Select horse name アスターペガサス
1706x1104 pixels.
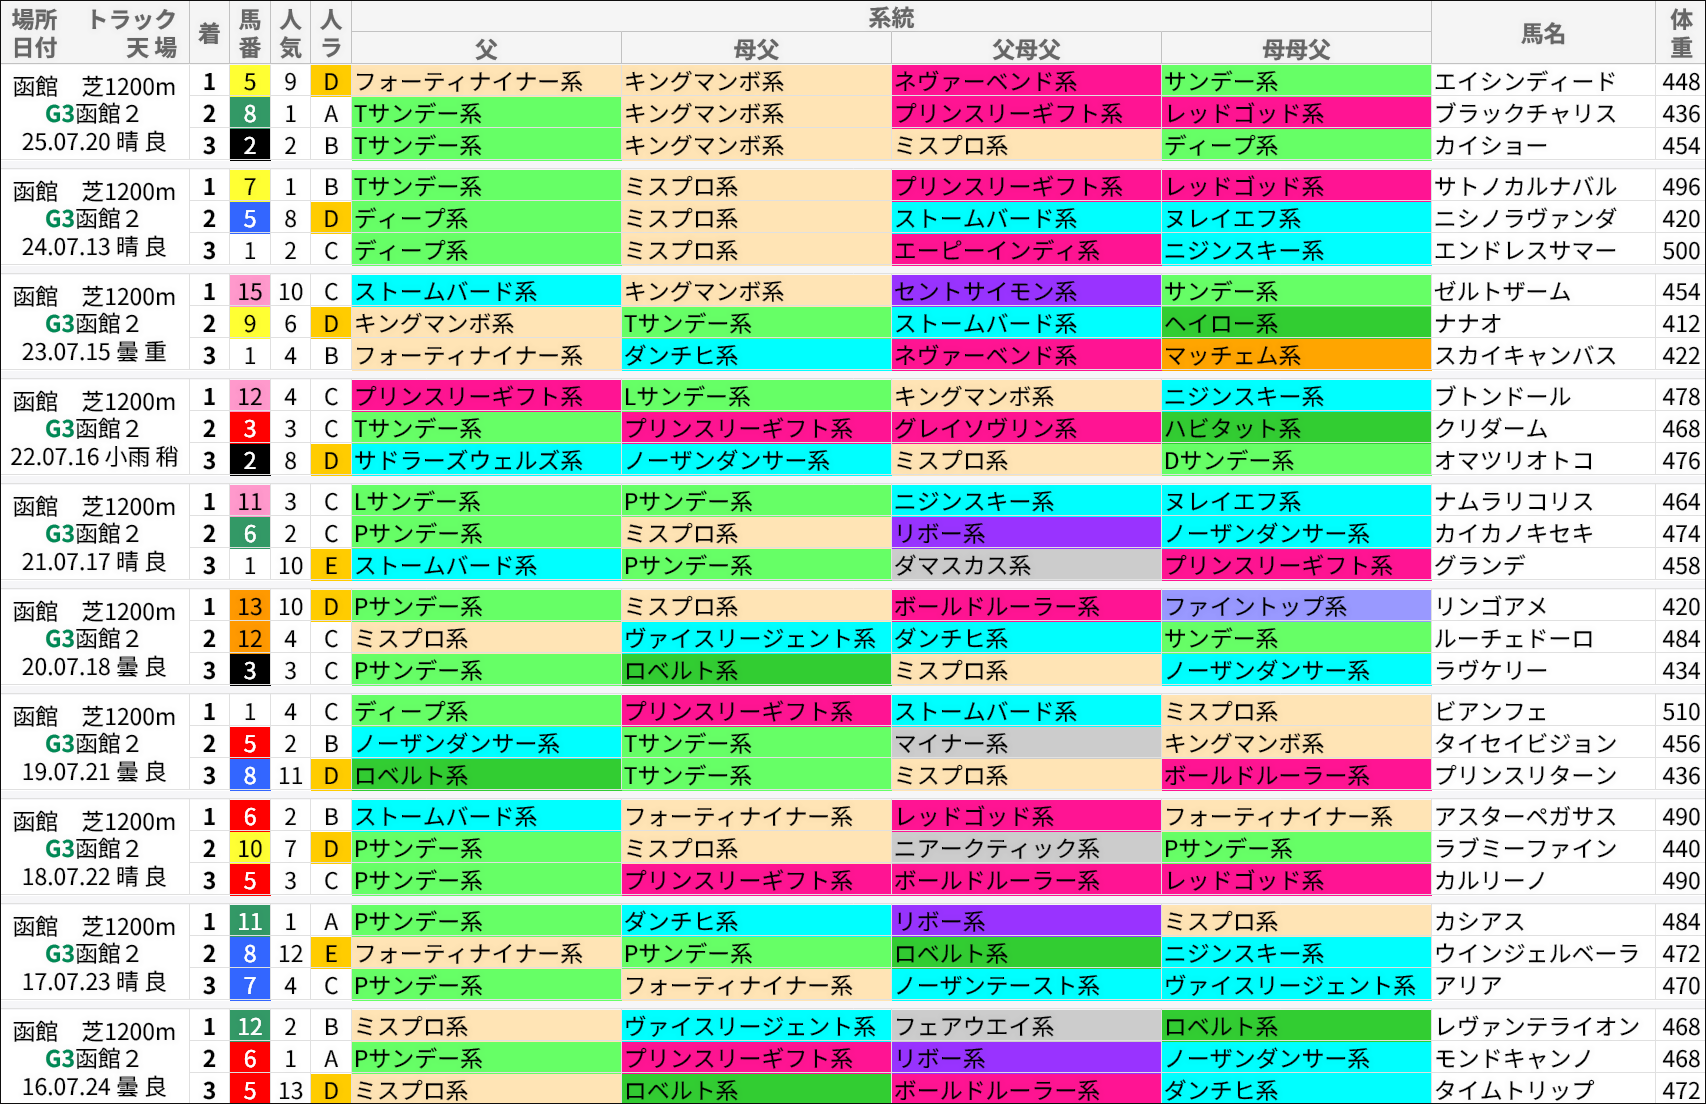pos(1524,817)
